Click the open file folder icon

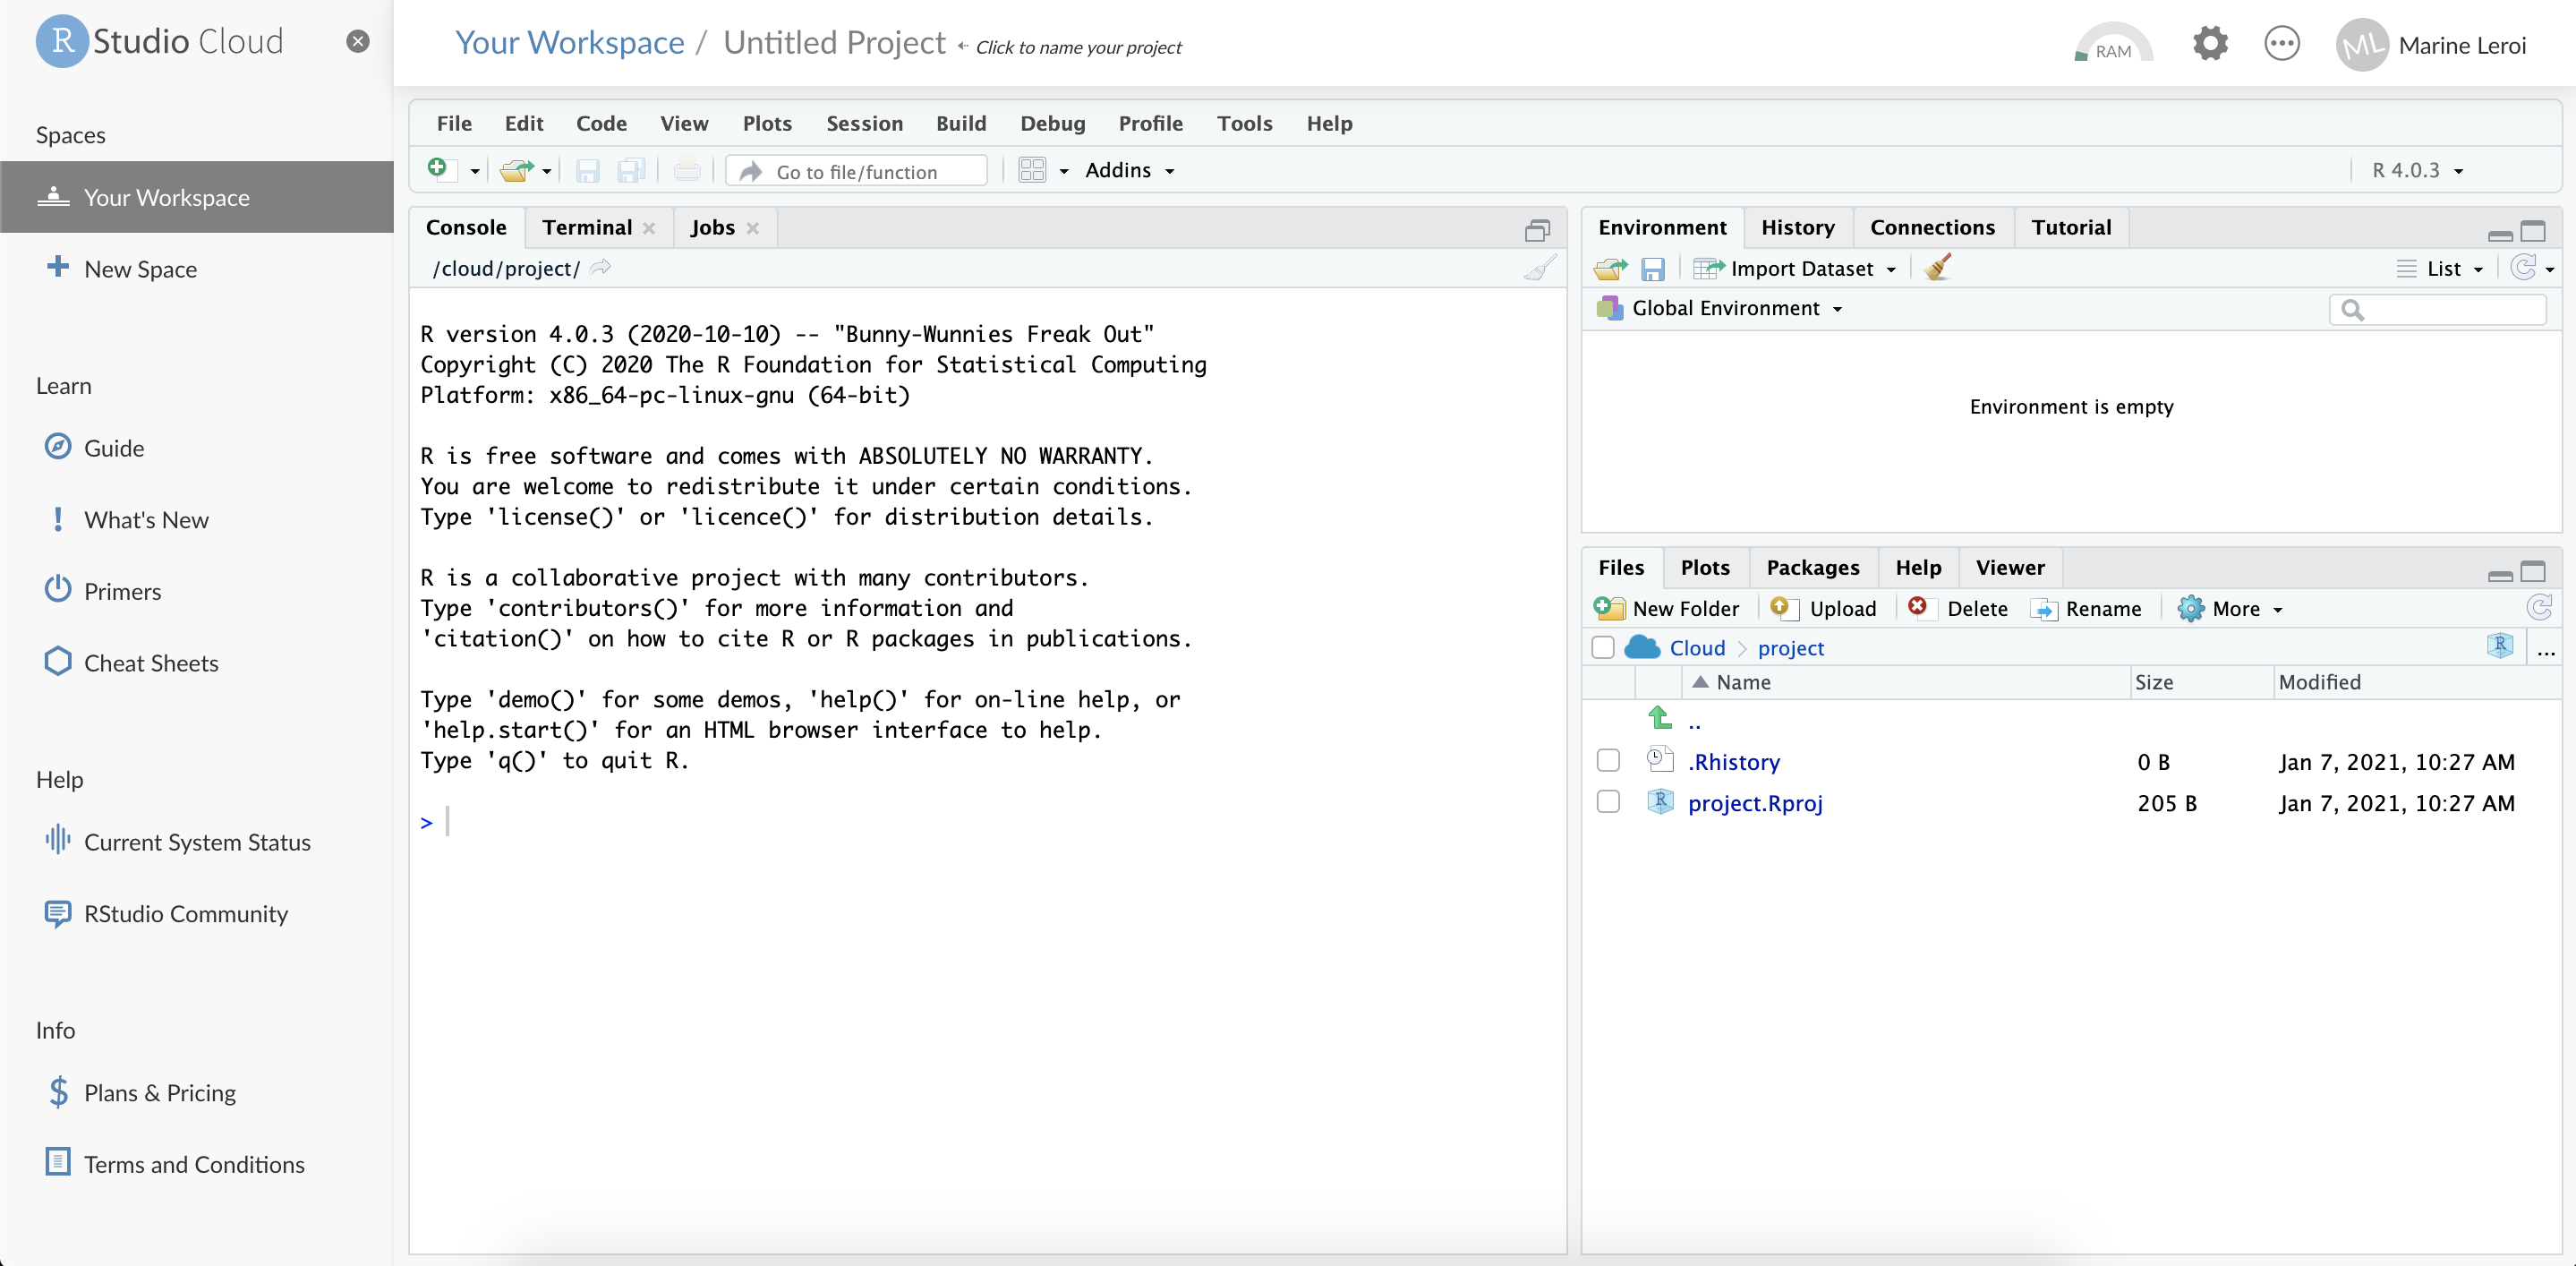coord(516,170)
